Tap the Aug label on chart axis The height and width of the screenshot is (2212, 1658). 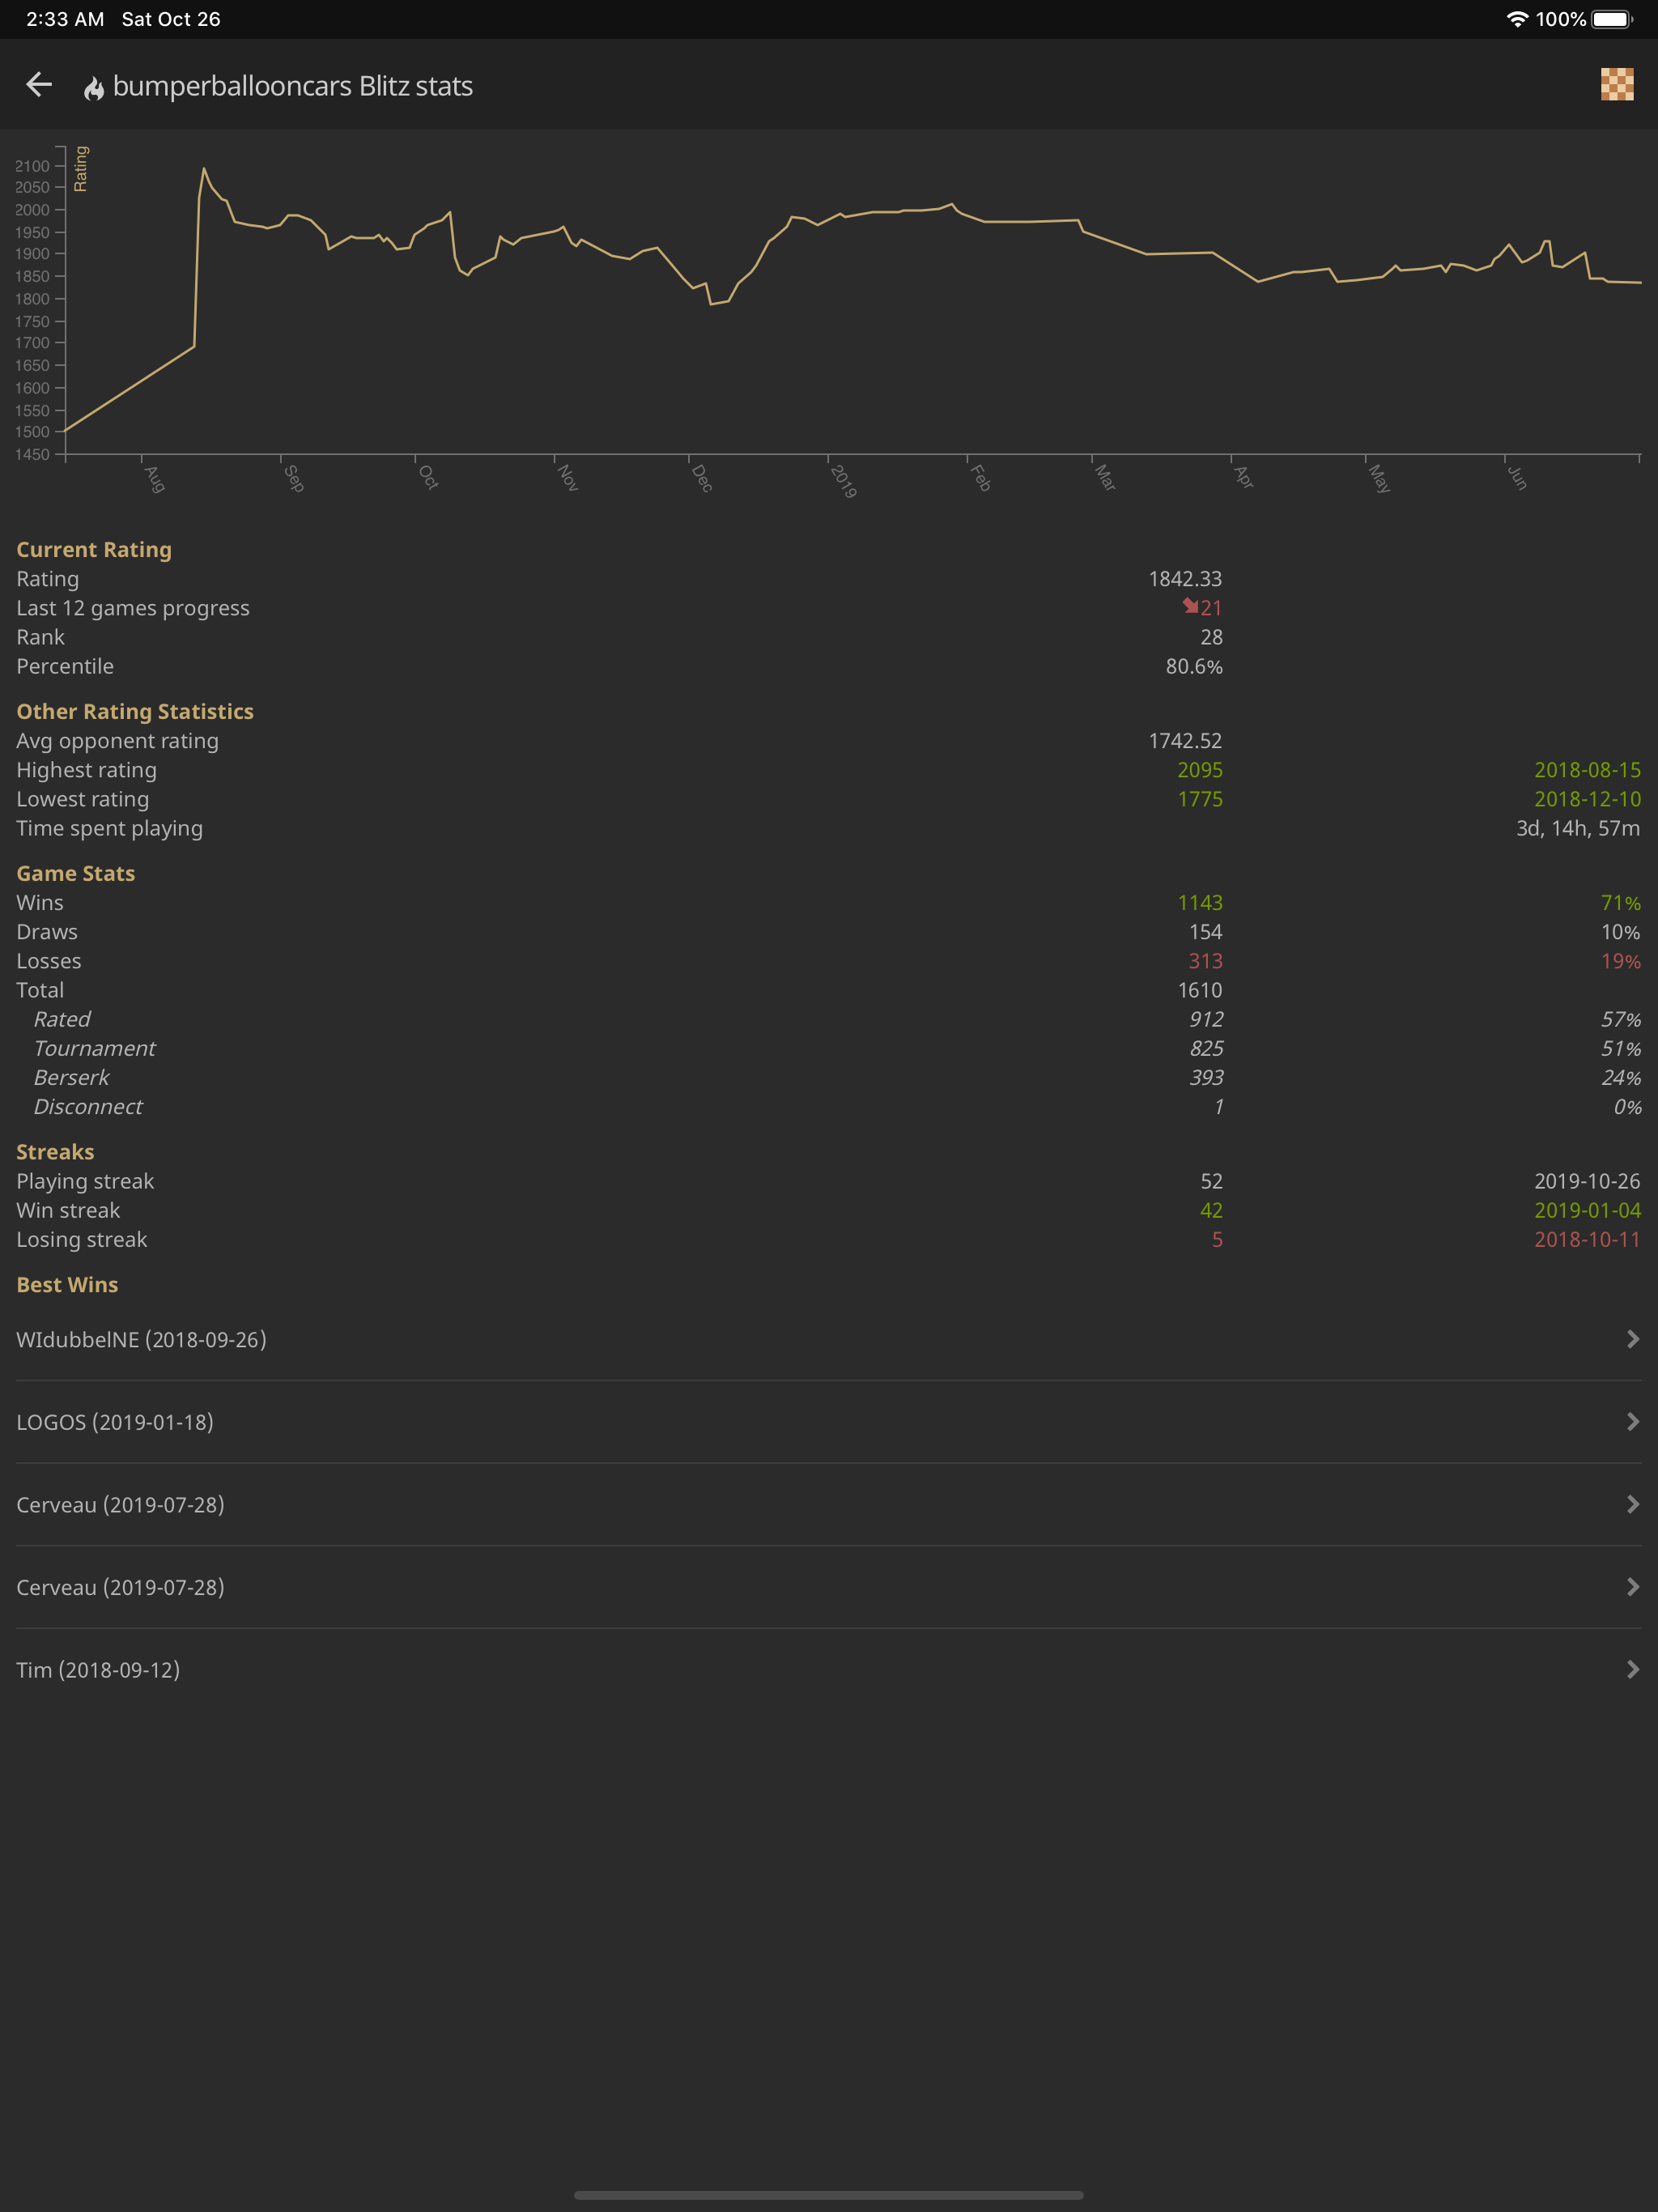point(154,478)
